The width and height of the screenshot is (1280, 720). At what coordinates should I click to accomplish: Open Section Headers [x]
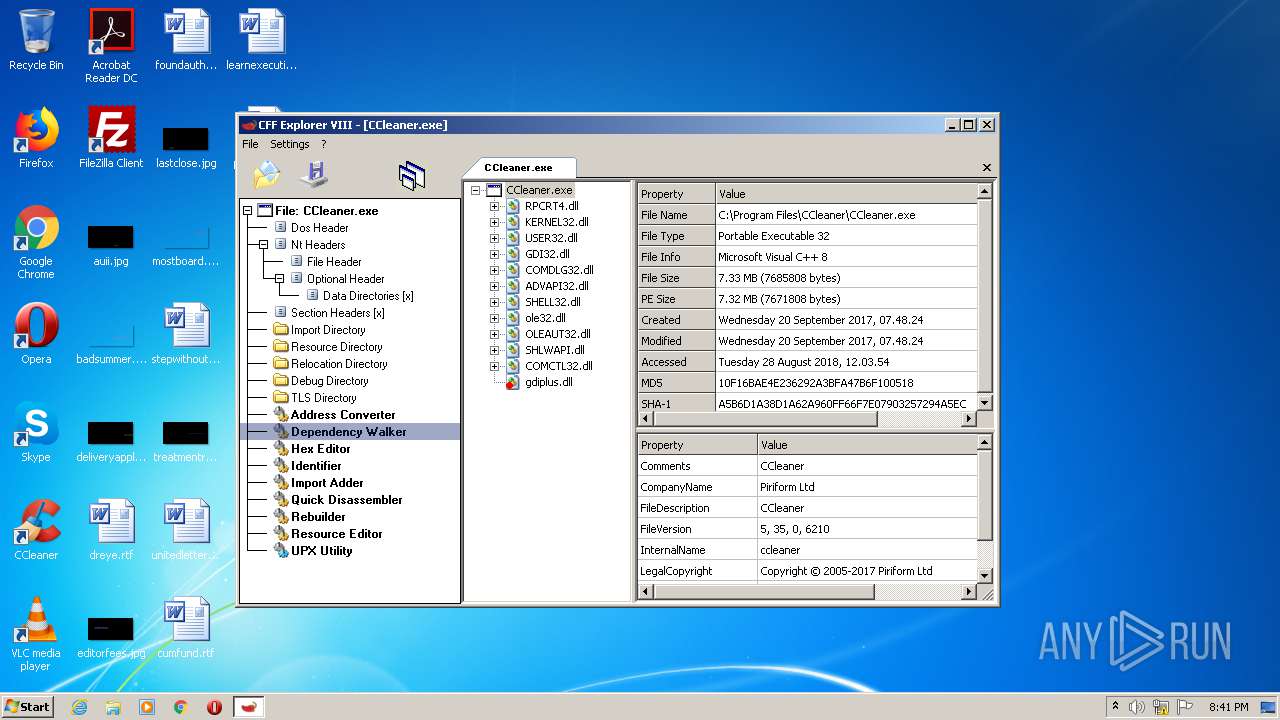(337, 313)
